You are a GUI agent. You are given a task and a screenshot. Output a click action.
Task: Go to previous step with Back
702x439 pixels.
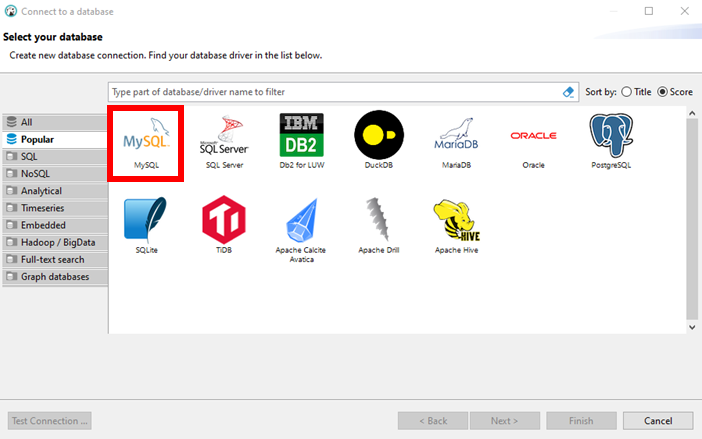click(432, 421)
